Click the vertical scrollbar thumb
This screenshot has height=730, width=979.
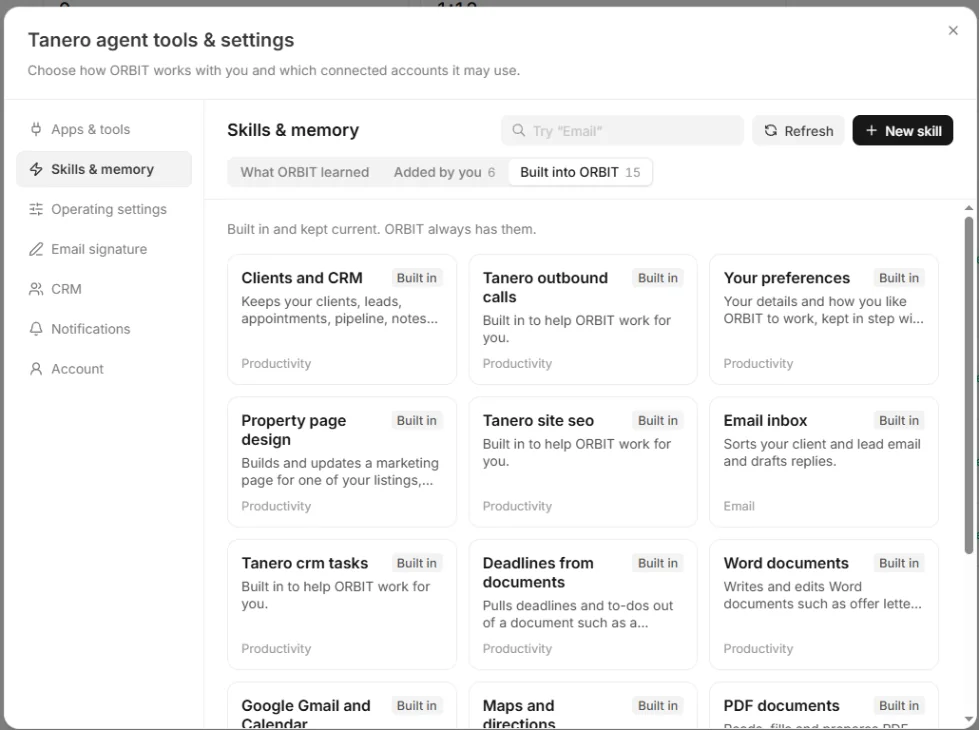tap(968, 385)
